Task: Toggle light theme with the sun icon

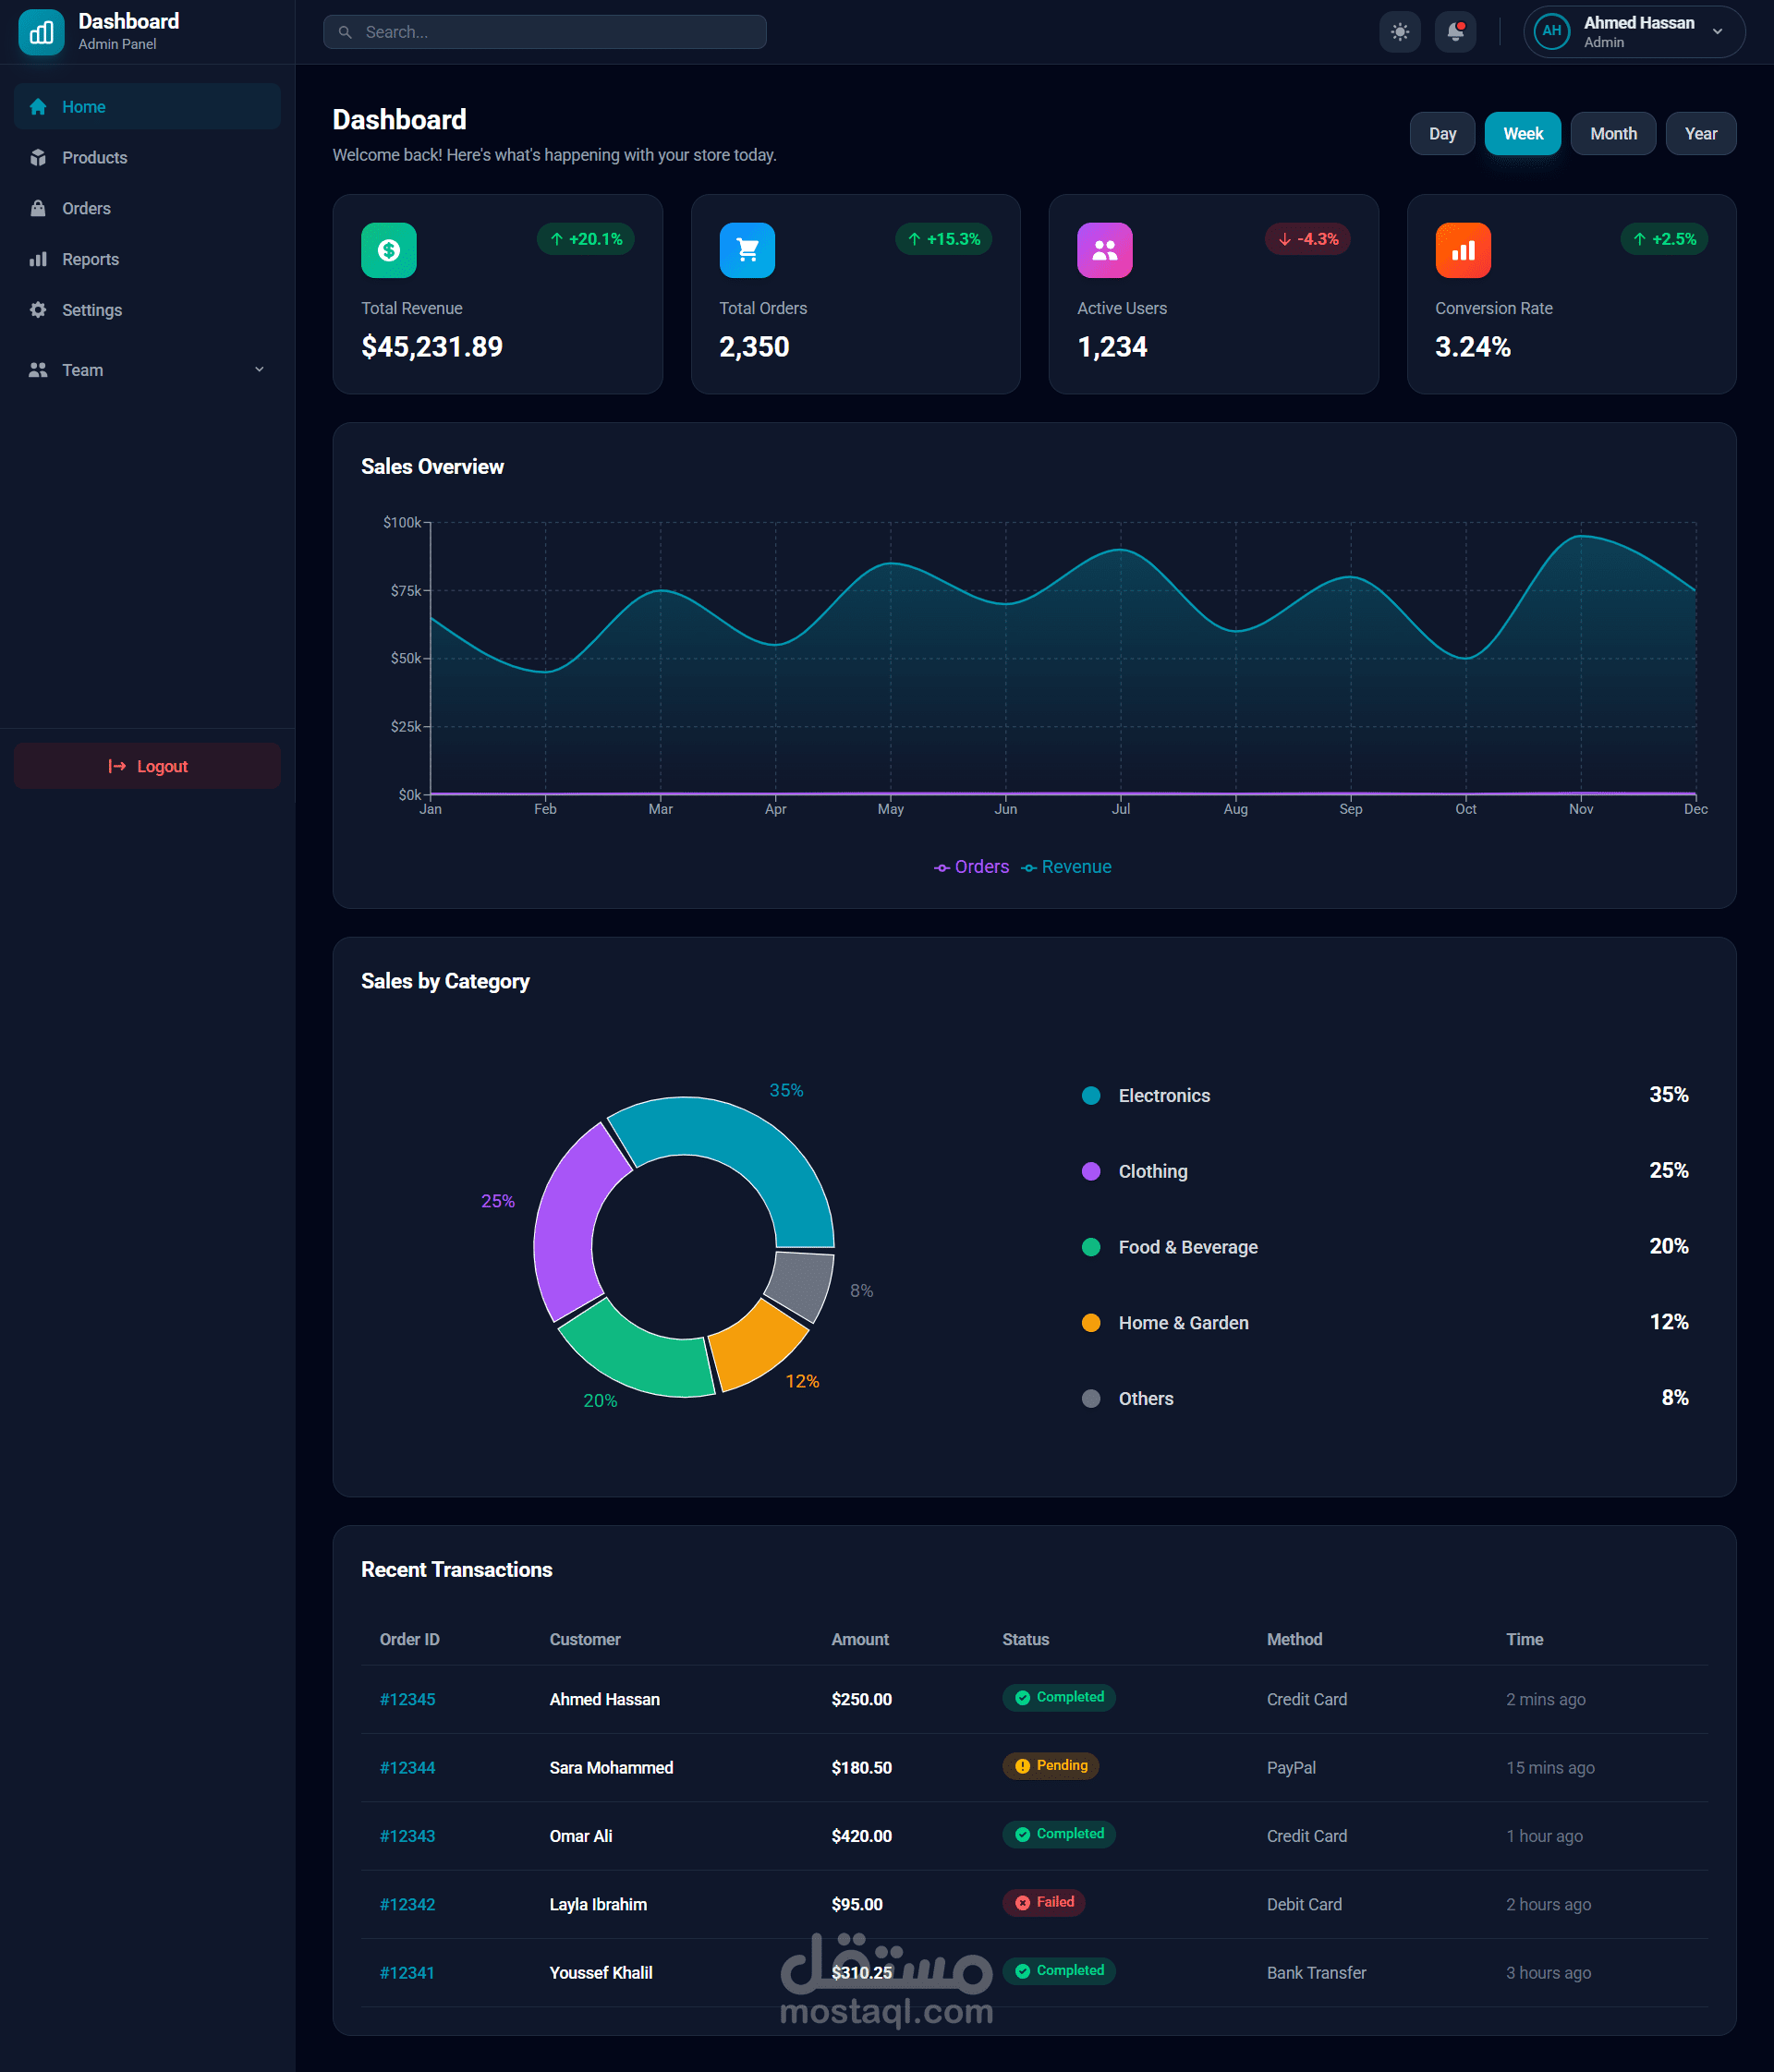Action: pos(1400,31)
